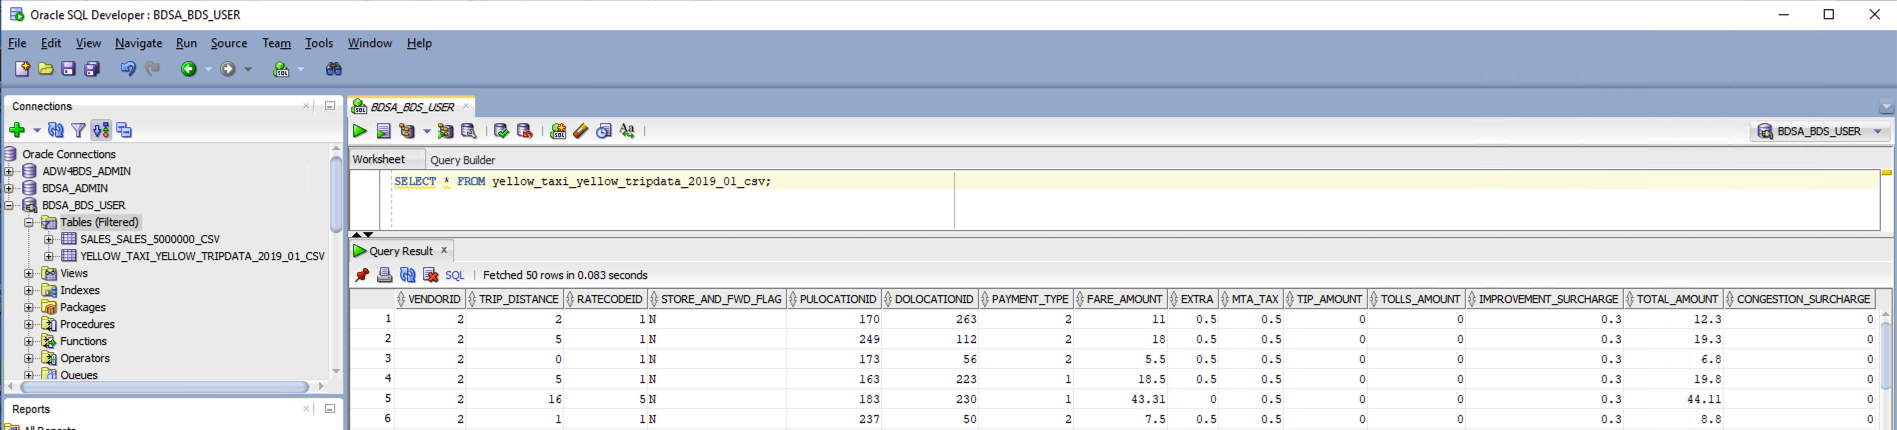The image size is (1897, 430).
Task: Select the BDSA_BDS_USER editor tab
Action: 411,106
